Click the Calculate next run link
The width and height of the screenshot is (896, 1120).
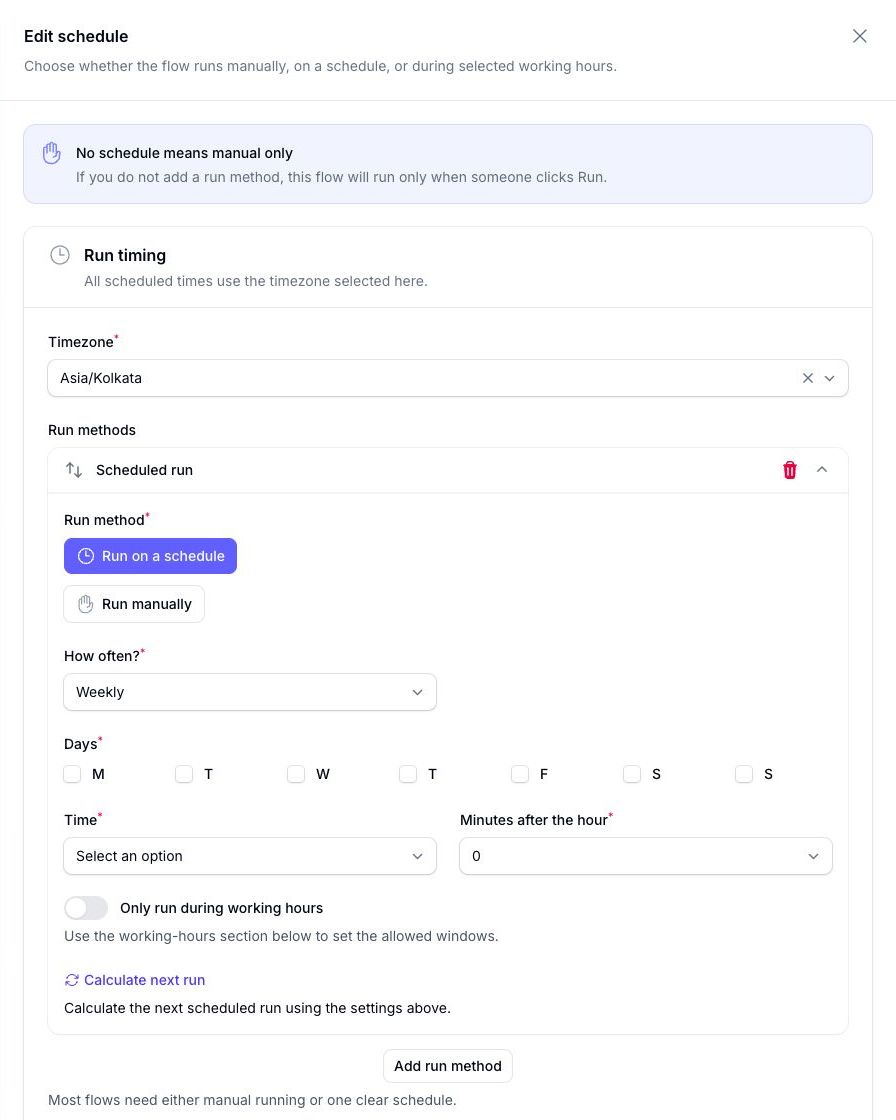pyautogui.click(x=144, y=980)
